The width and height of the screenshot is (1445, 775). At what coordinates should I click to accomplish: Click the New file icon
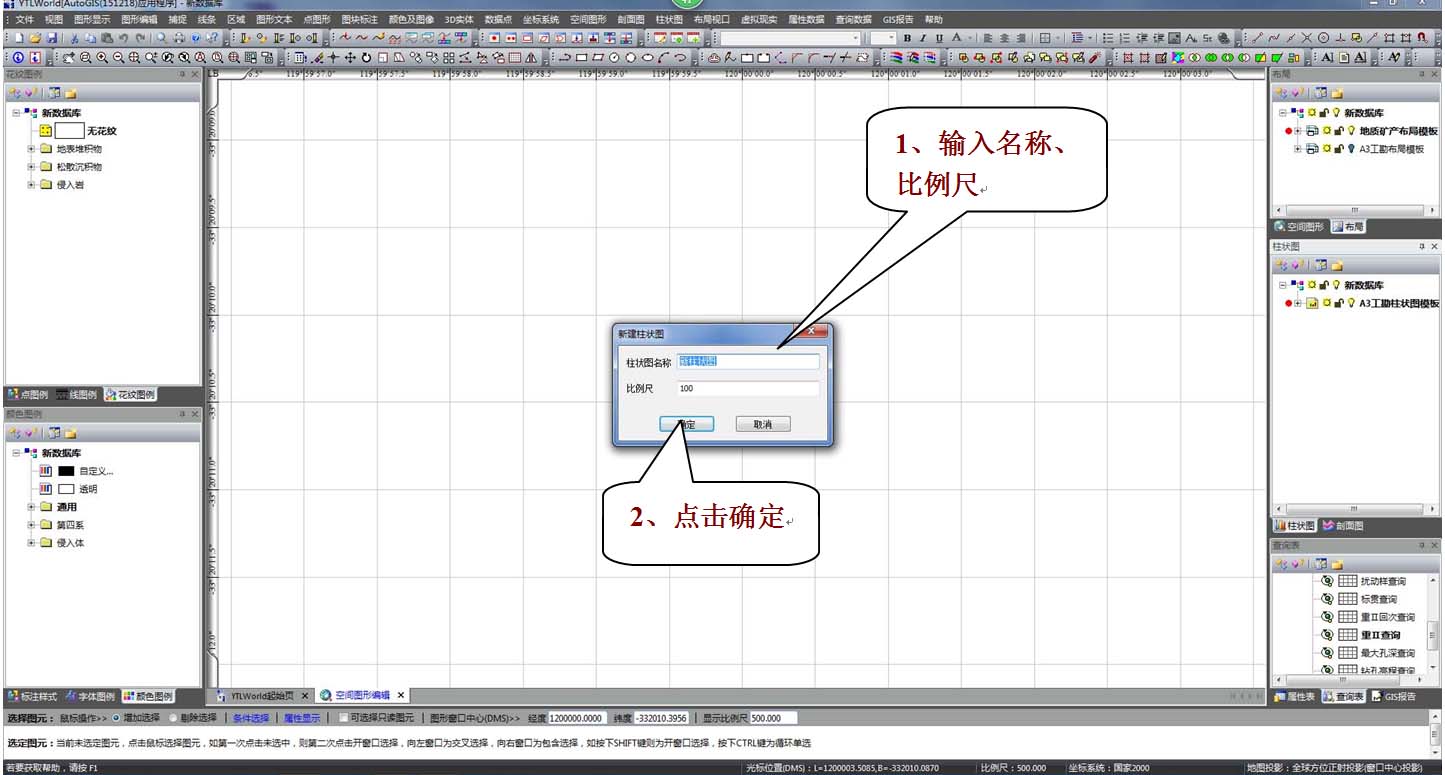19,38
